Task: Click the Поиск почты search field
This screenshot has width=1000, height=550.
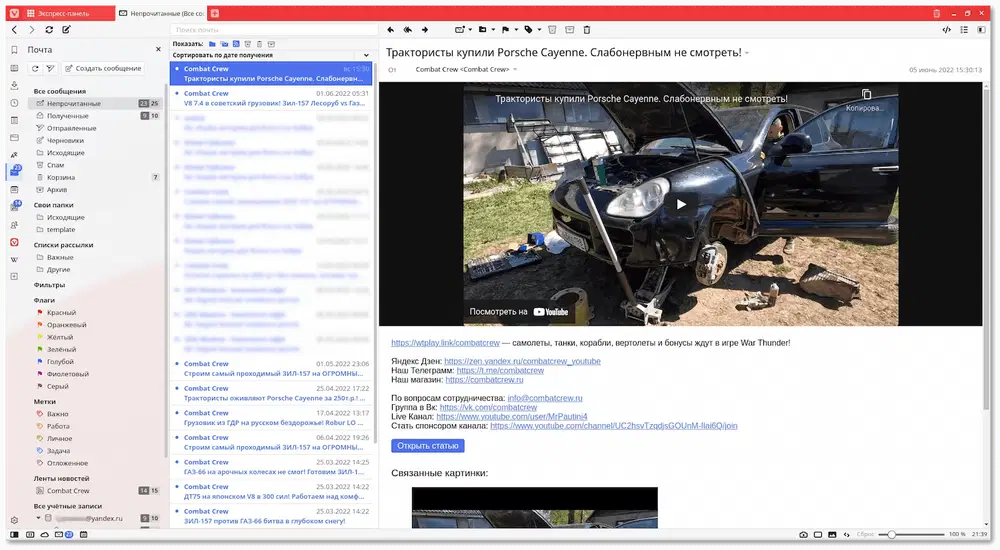Action: pyautogui.click(x=270, y=30)
